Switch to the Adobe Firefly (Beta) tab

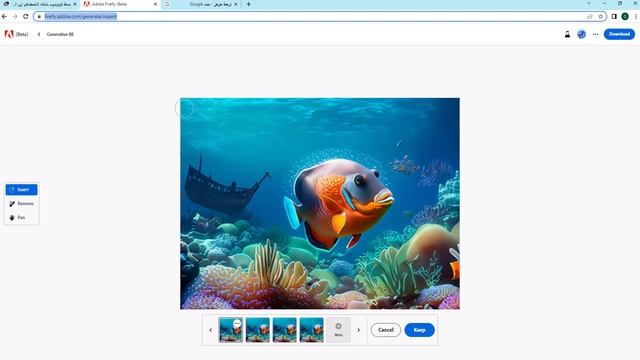click(120, 4)
